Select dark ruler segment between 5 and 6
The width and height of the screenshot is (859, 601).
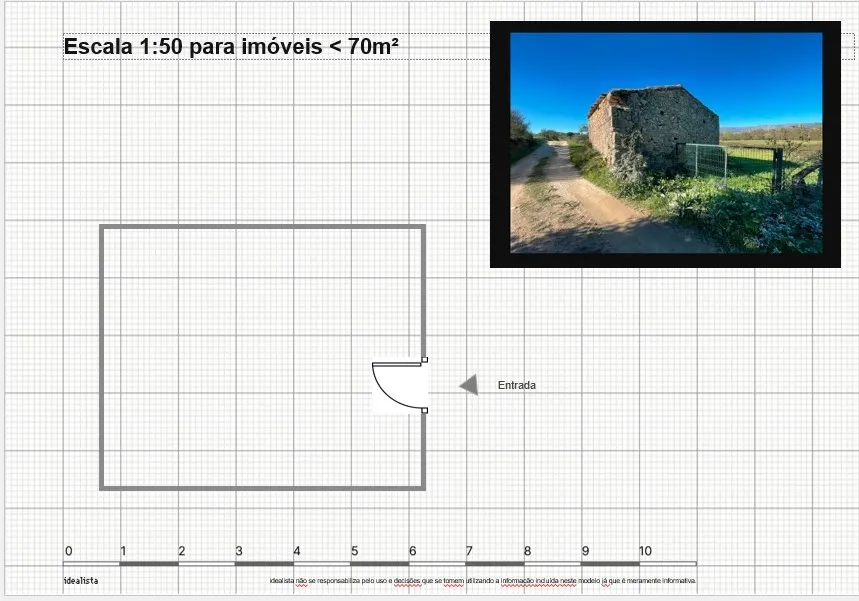[380, 564]
